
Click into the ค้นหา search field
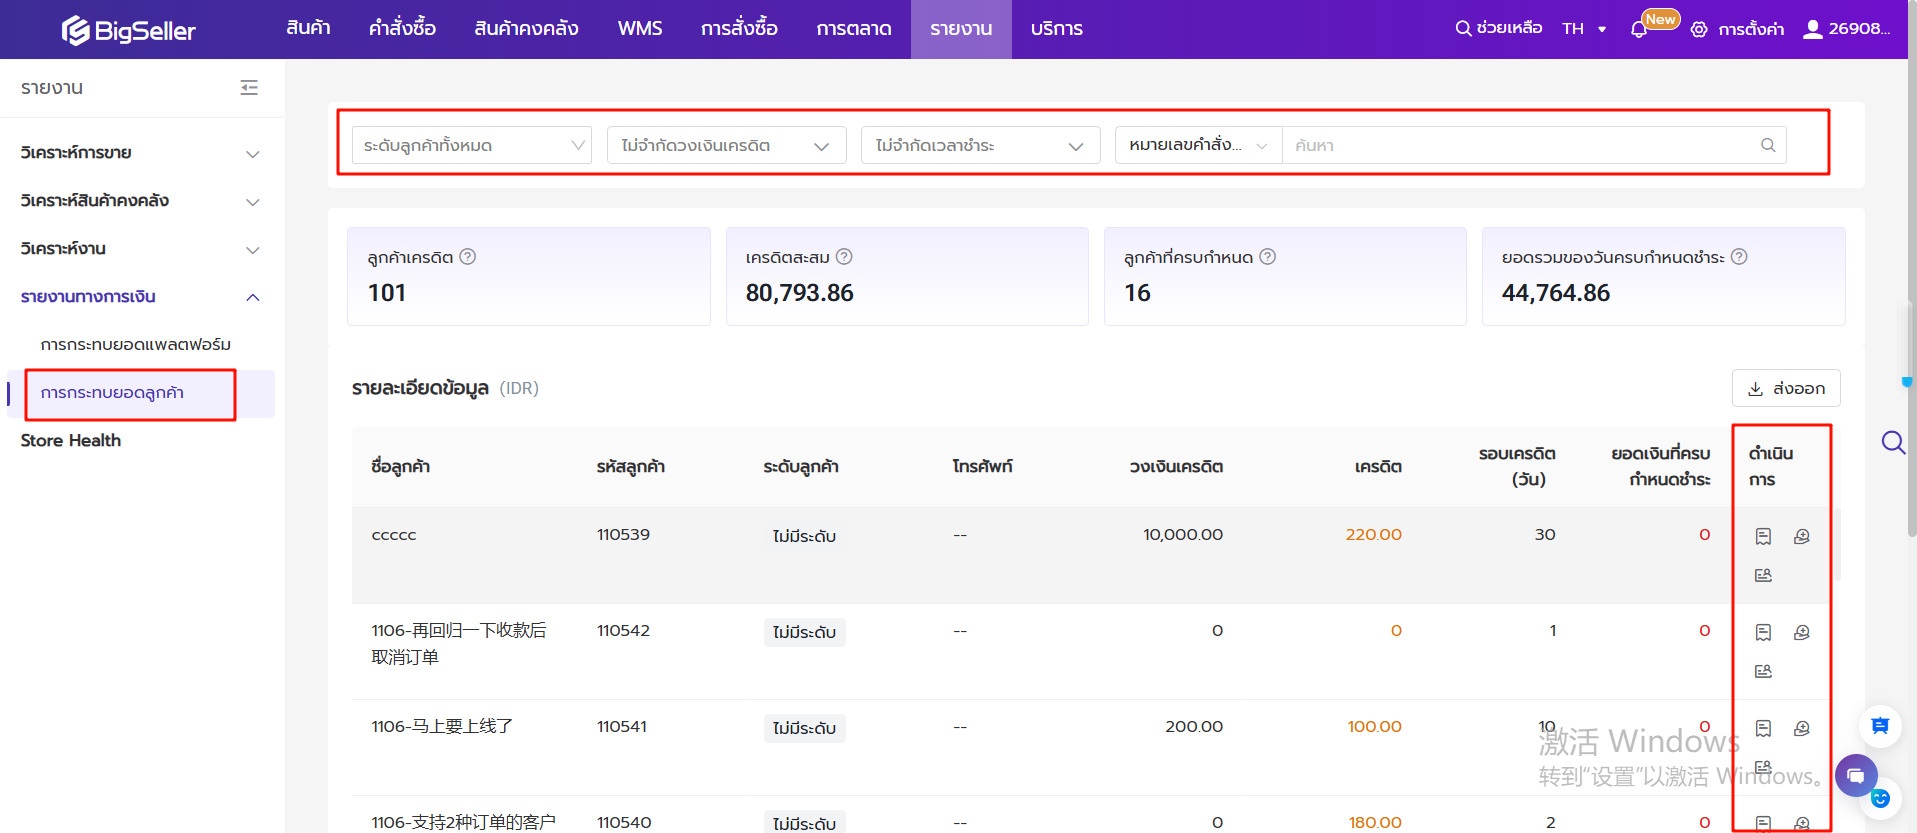click(x=1520, y=145)
